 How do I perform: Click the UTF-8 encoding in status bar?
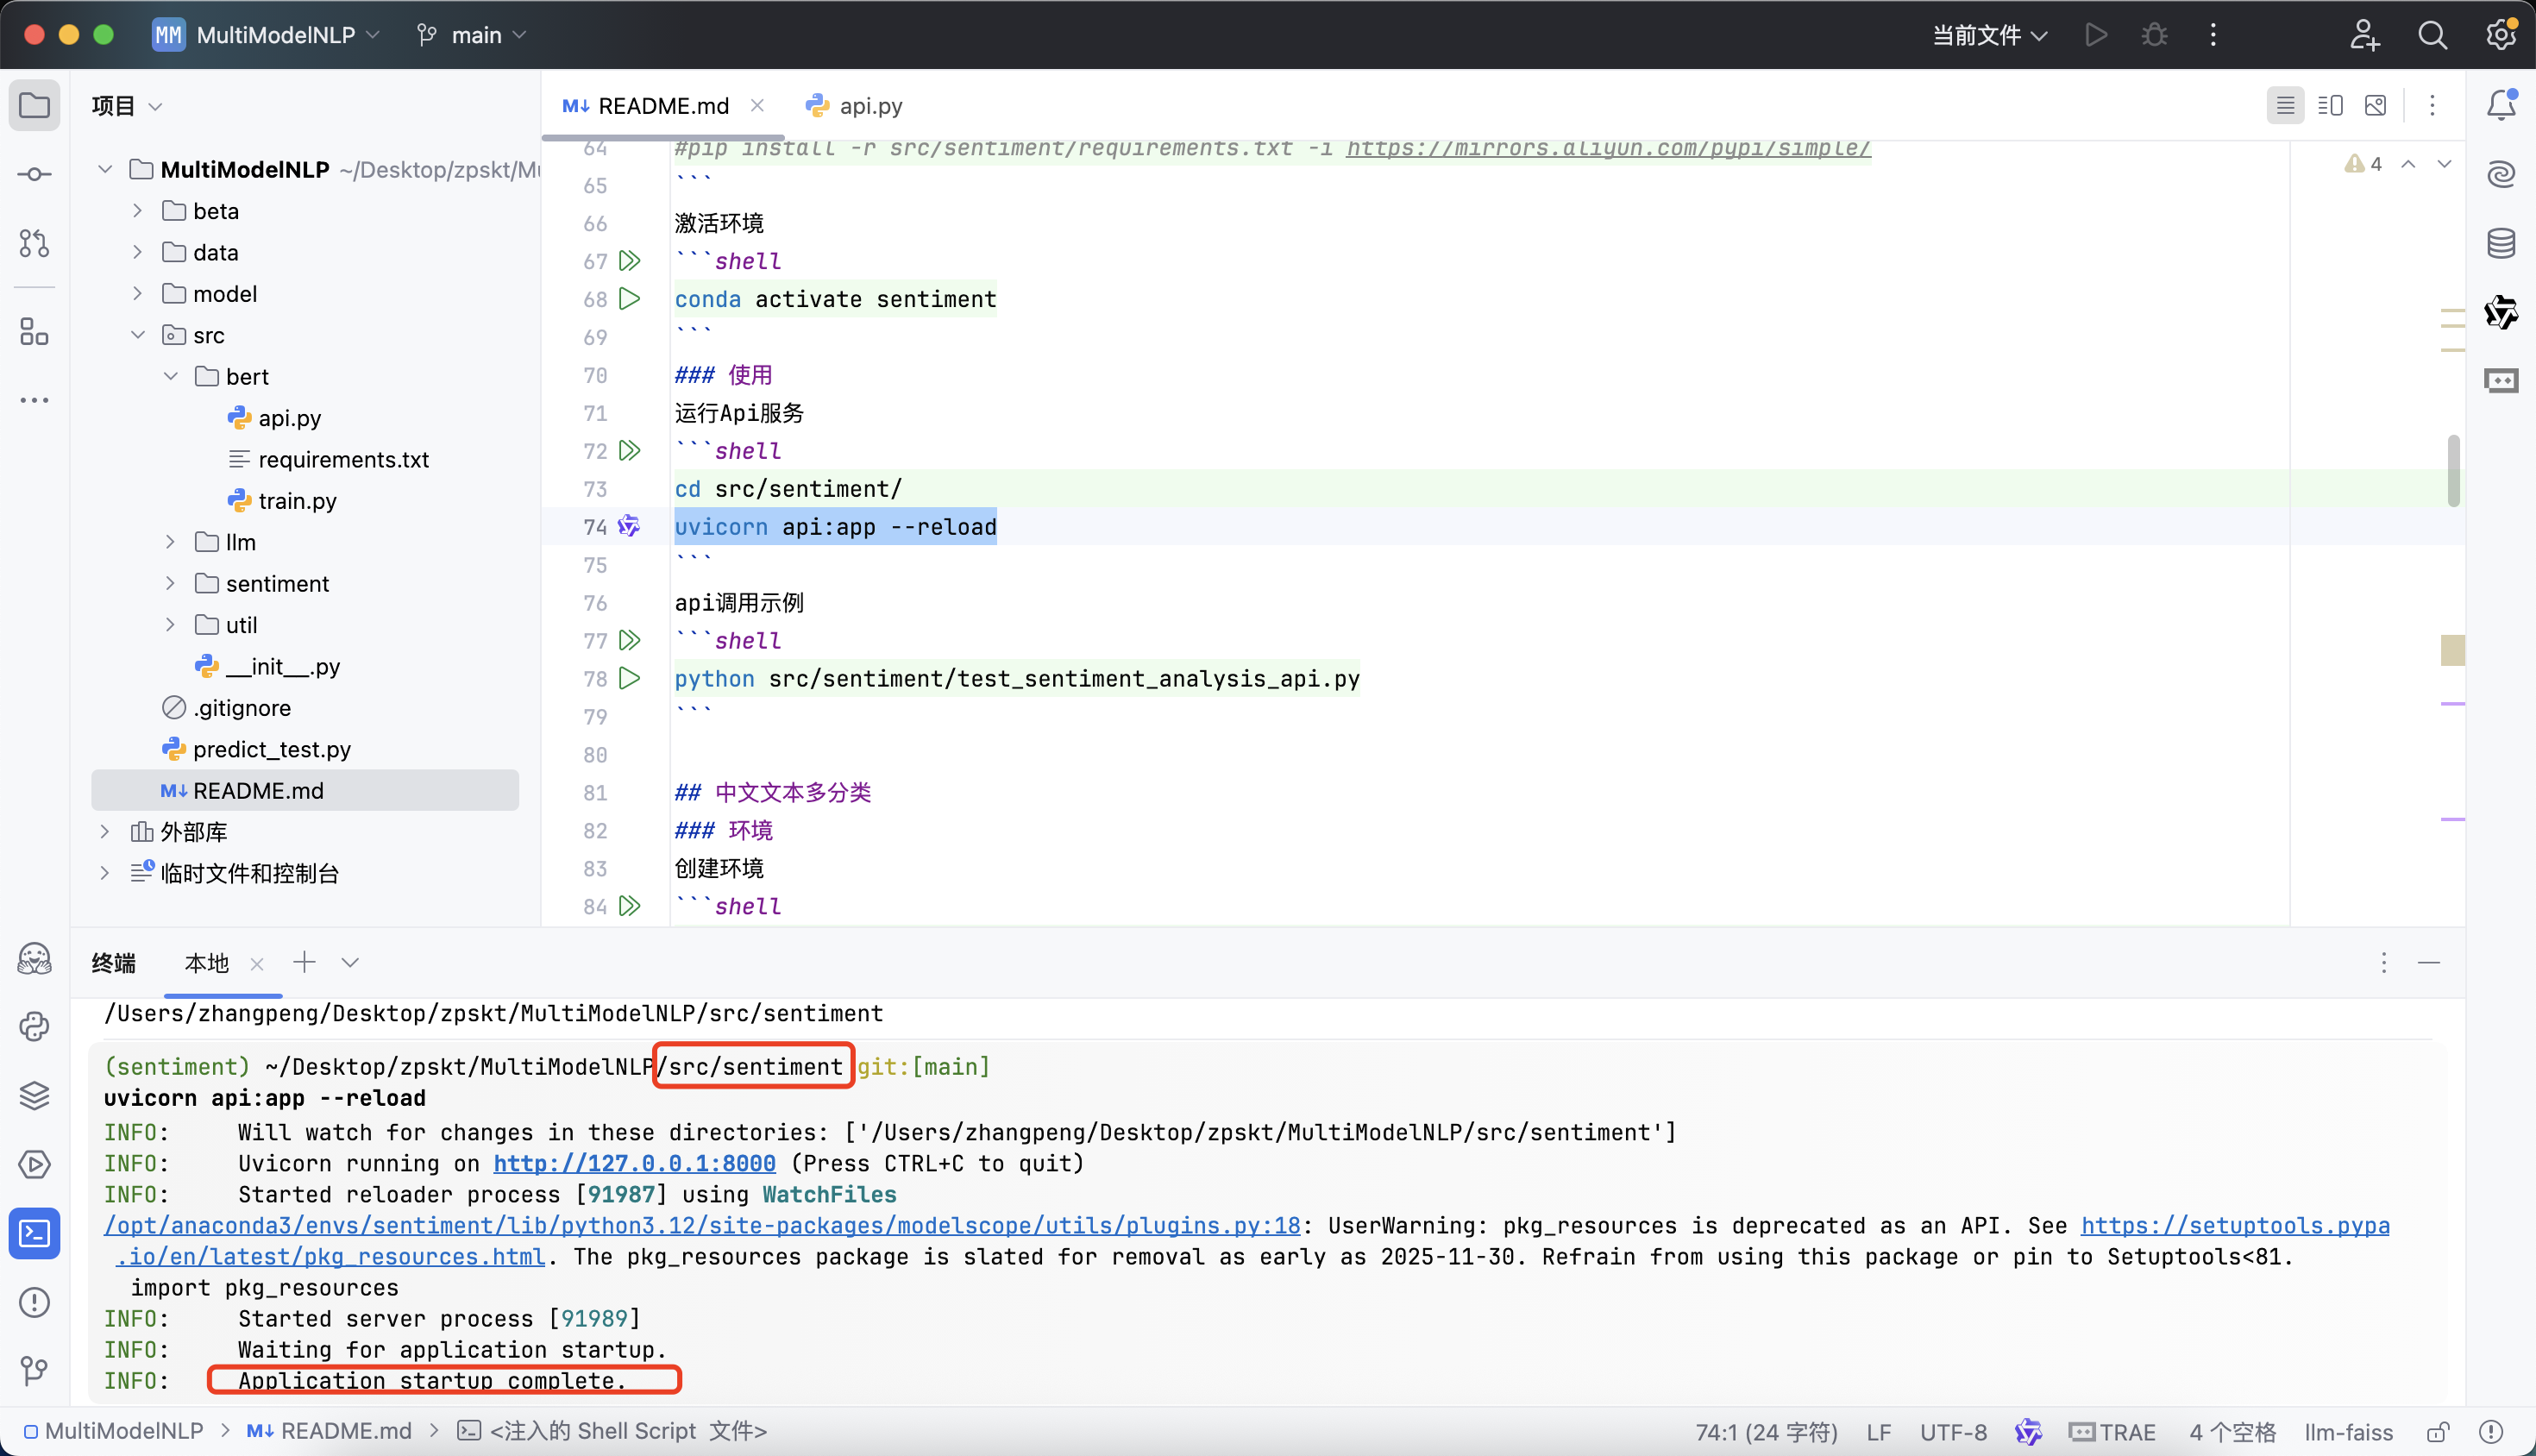point(1953,1432)
